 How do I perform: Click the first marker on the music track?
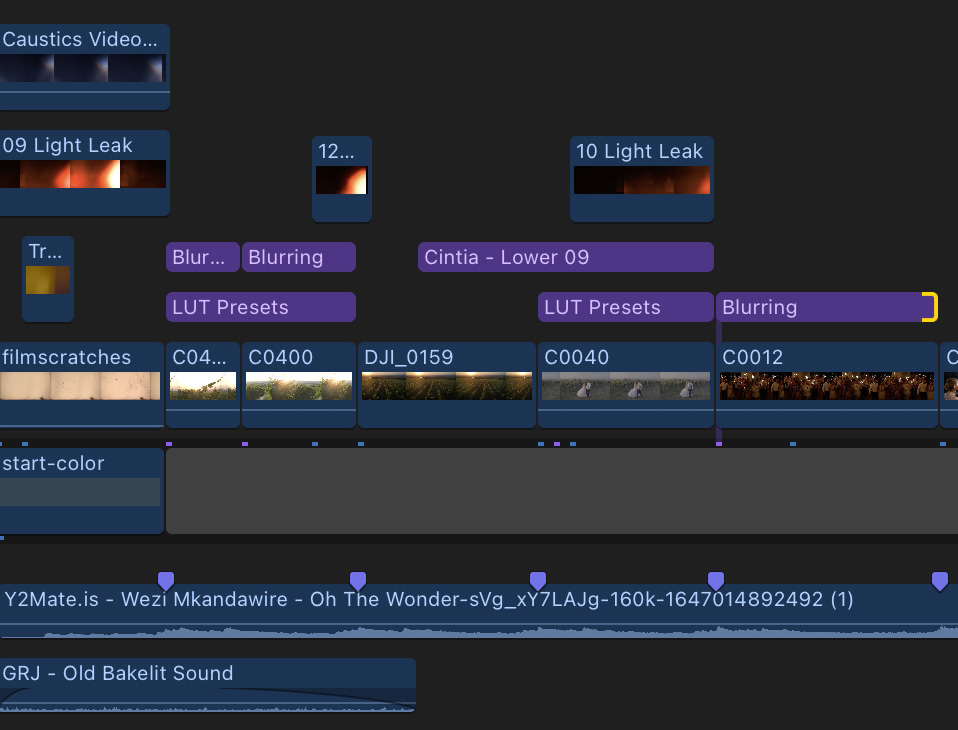pos(166,581)
